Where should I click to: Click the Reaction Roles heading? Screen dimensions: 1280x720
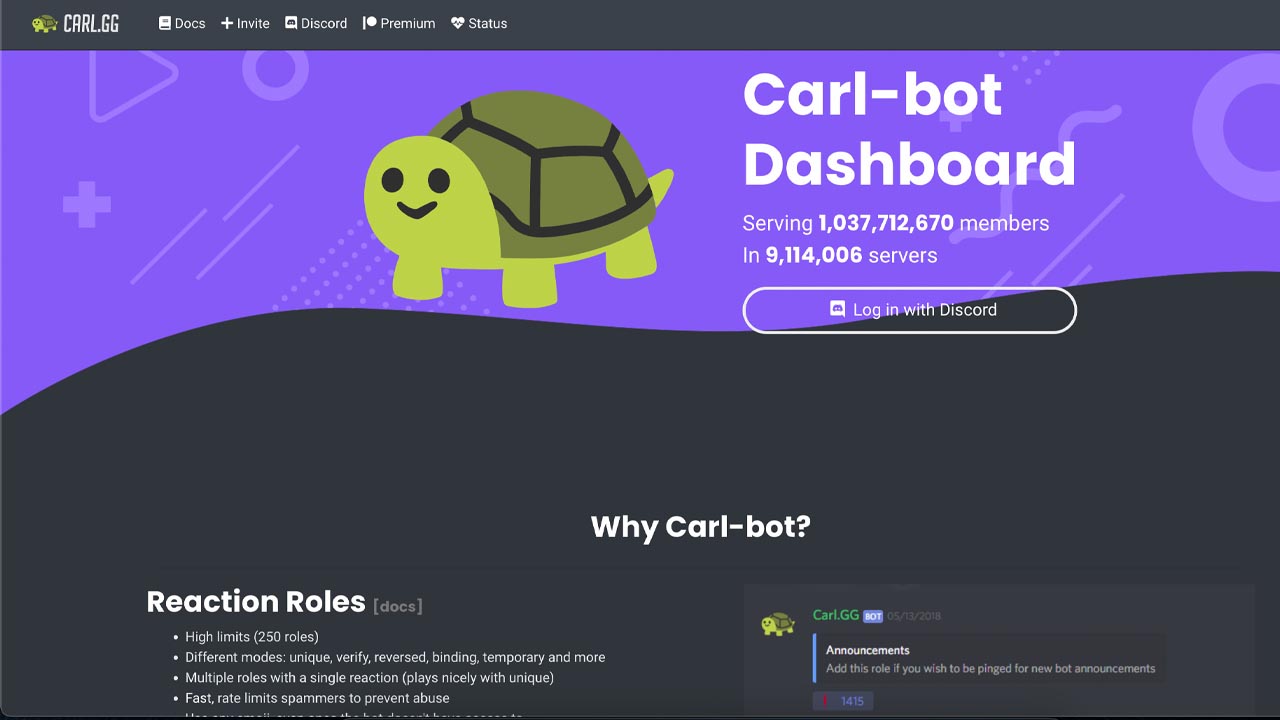(256, 601)
